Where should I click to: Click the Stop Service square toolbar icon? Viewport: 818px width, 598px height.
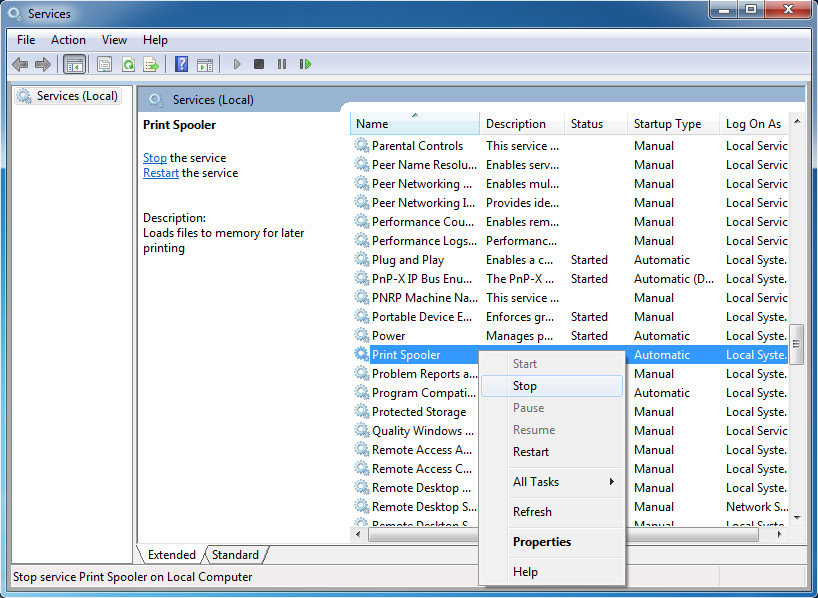259,64
